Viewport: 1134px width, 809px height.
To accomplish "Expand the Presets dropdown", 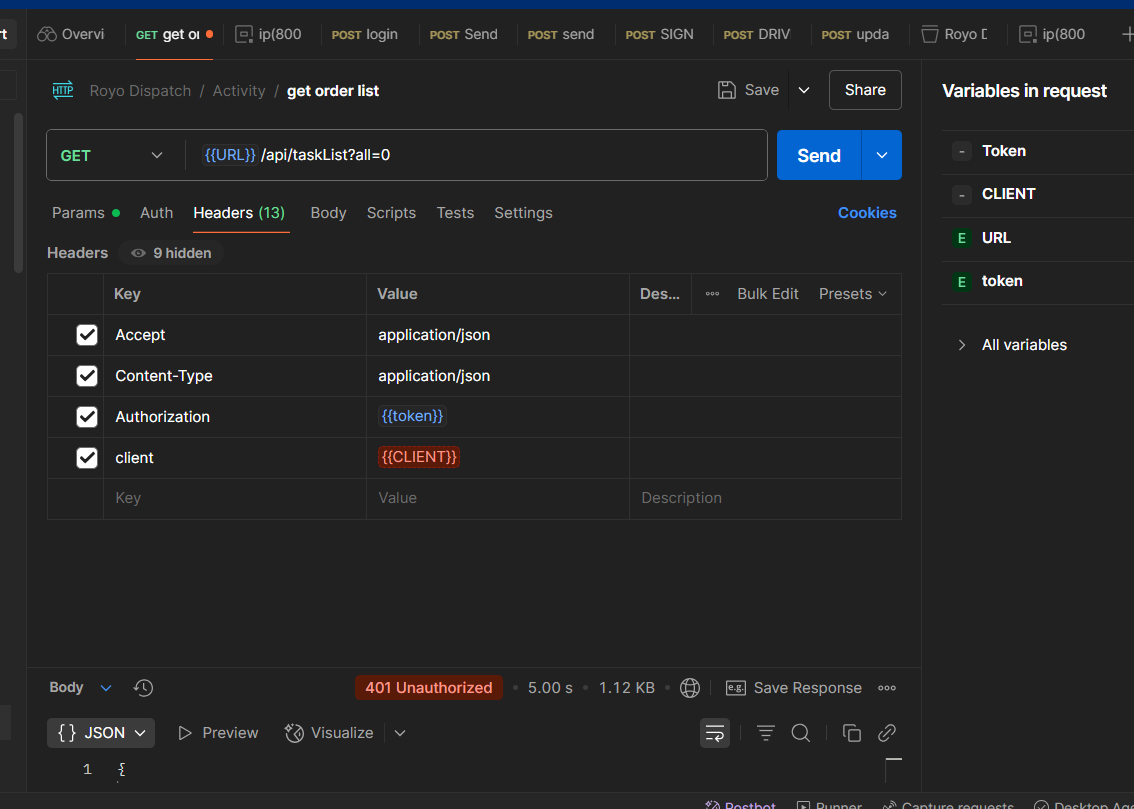I will (852, 294).
